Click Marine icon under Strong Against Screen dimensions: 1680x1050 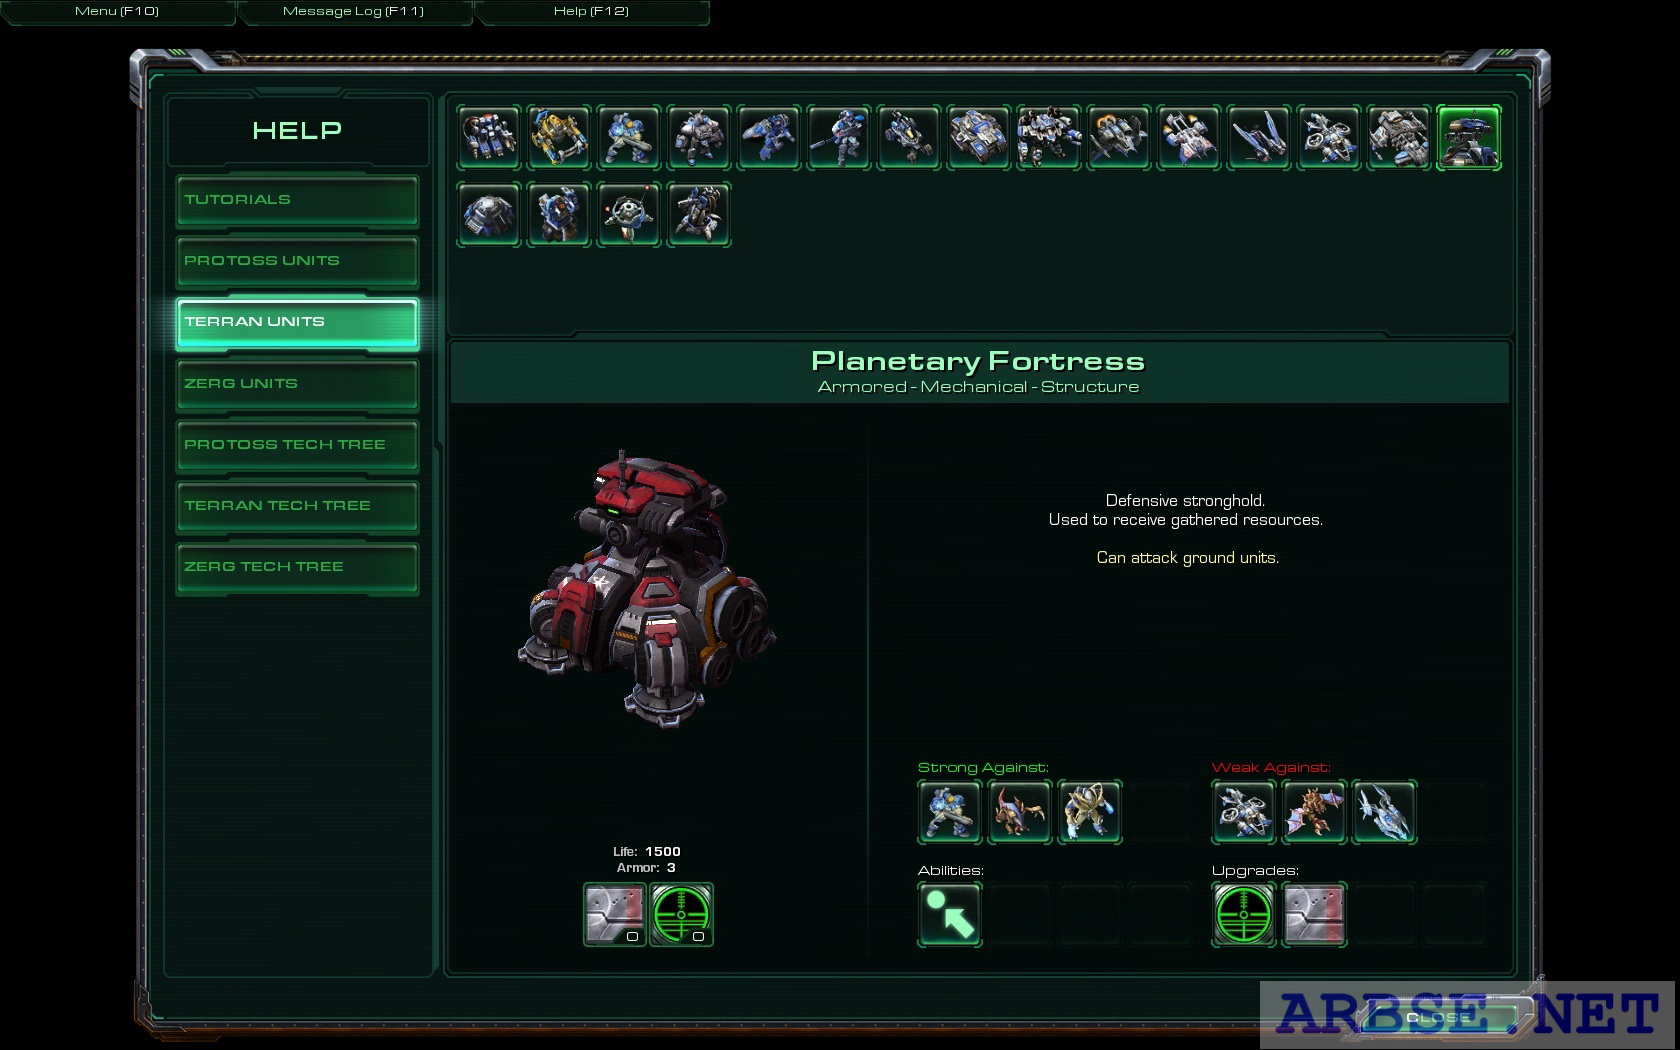tap(950, 812)
